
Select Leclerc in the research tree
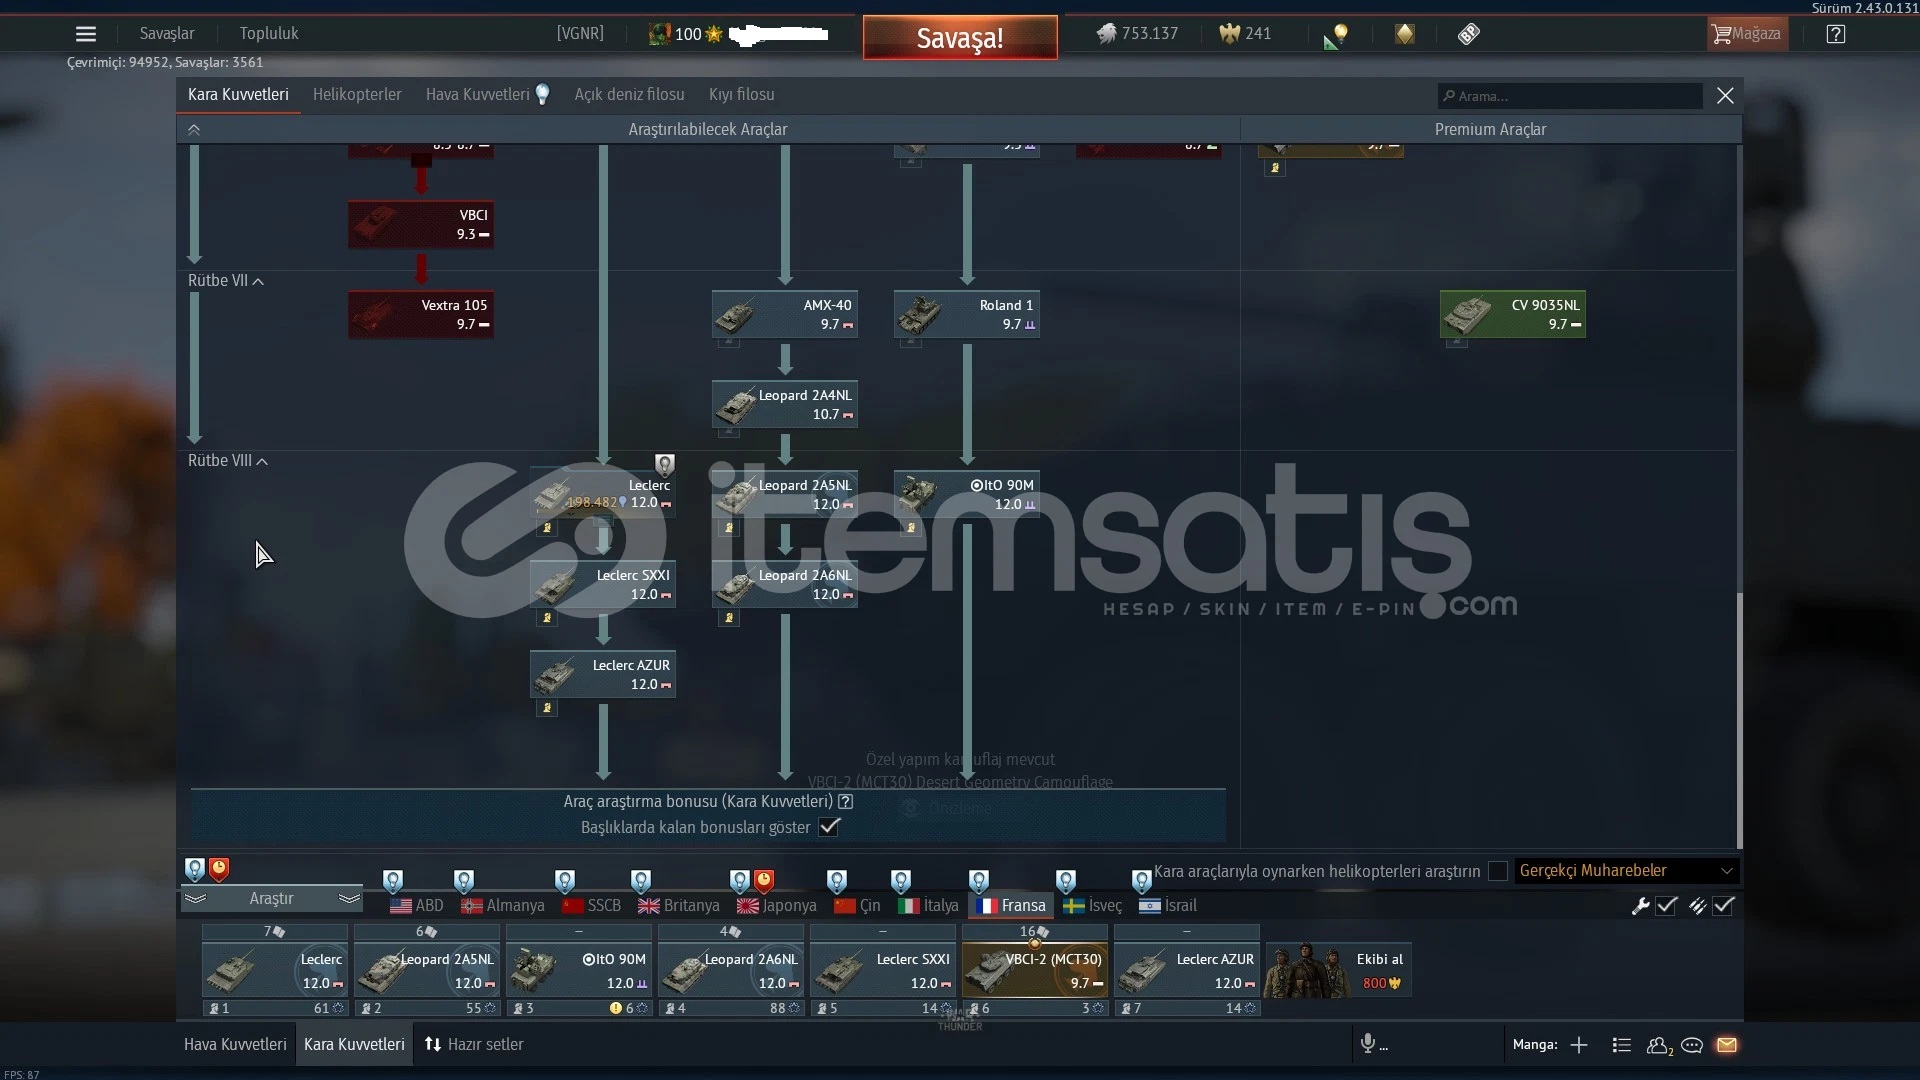click(x=603, y=494)
